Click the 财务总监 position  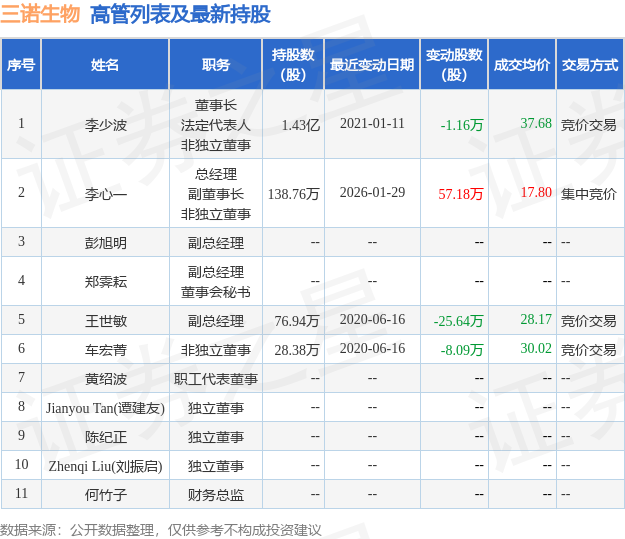[x=216, y=495]
